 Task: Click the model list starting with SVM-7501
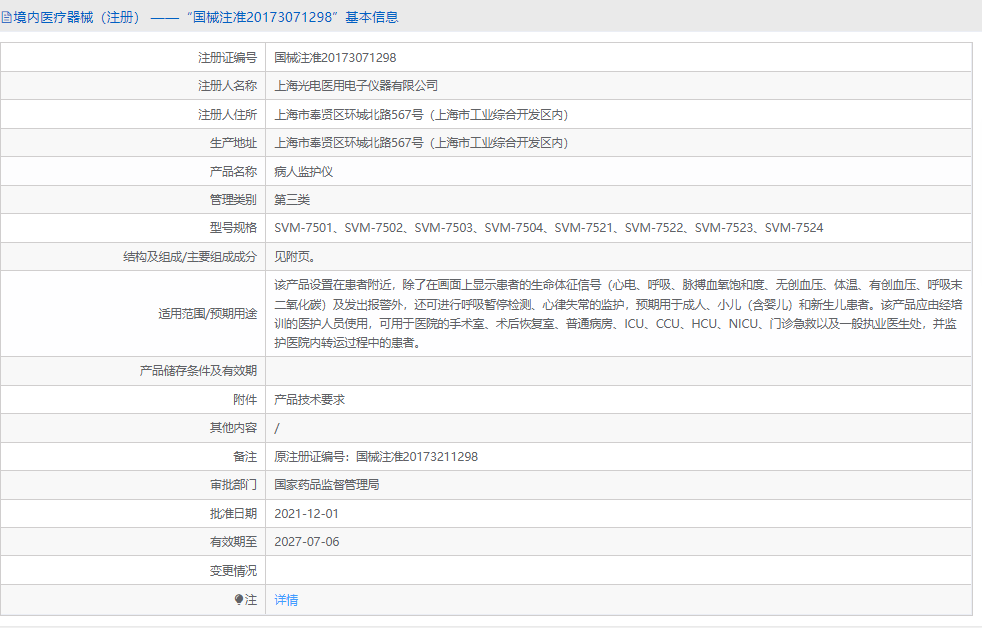[549, 228]
